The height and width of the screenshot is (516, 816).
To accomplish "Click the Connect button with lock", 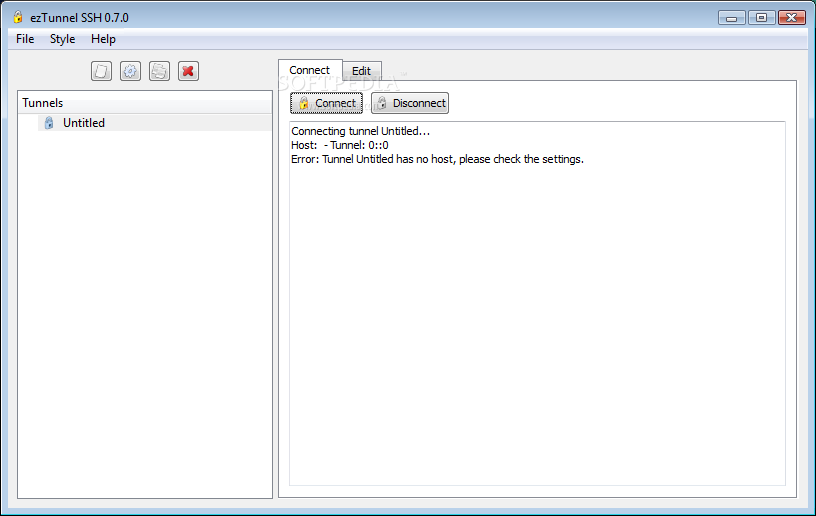I will click(326, 103).
